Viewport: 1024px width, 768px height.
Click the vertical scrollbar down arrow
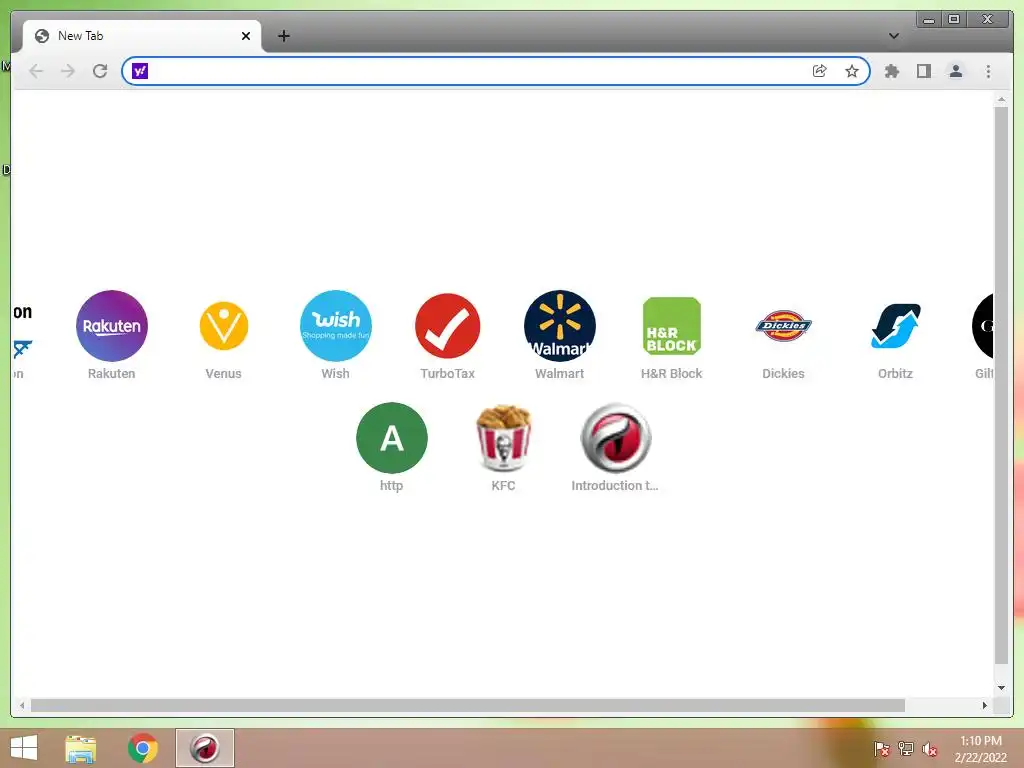pyautogui.click(x=1001, y=688)
